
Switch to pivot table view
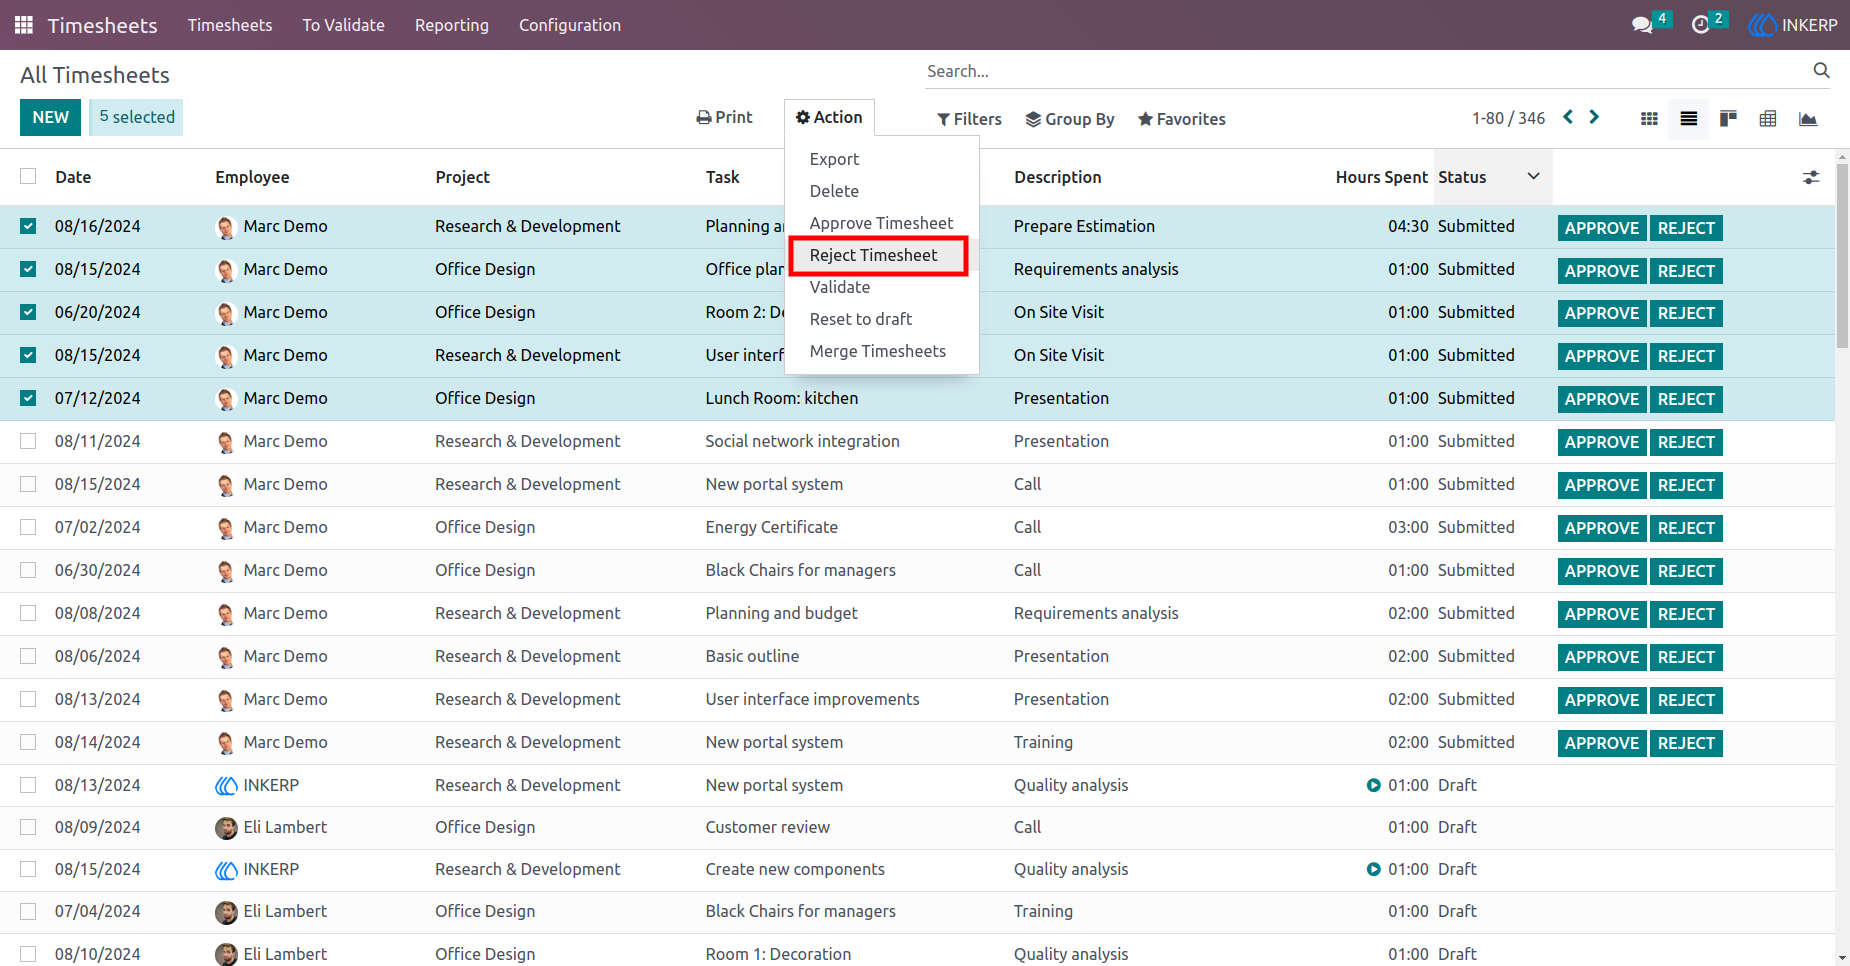1768,119
